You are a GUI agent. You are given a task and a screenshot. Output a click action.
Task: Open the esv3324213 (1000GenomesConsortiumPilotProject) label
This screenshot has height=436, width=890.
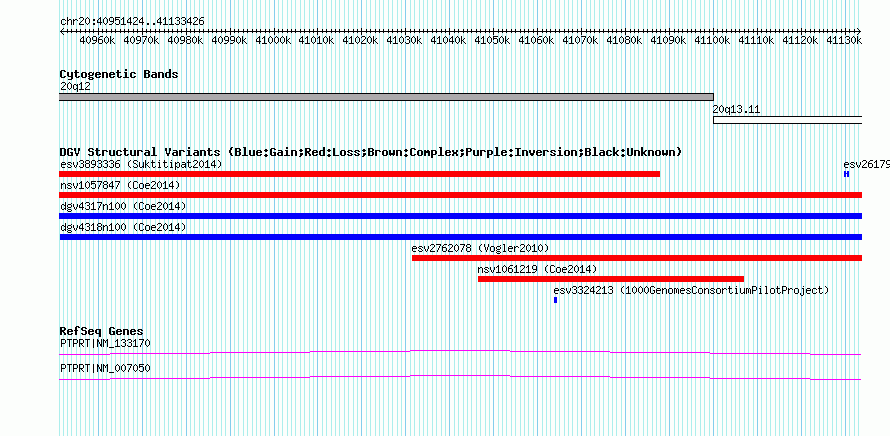[x=691, y=291]
